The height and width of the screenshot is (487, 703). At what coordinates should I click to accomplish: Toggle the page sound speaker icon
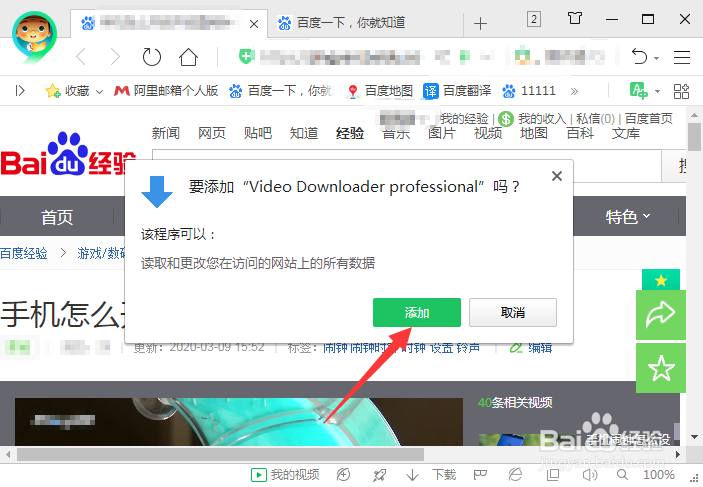pyautogui.click(x=590, y=474)
